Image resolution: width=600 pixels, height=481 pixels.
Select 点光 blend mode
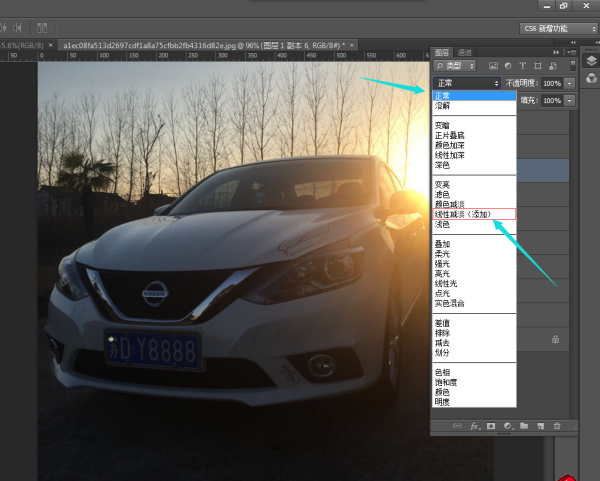474,293
